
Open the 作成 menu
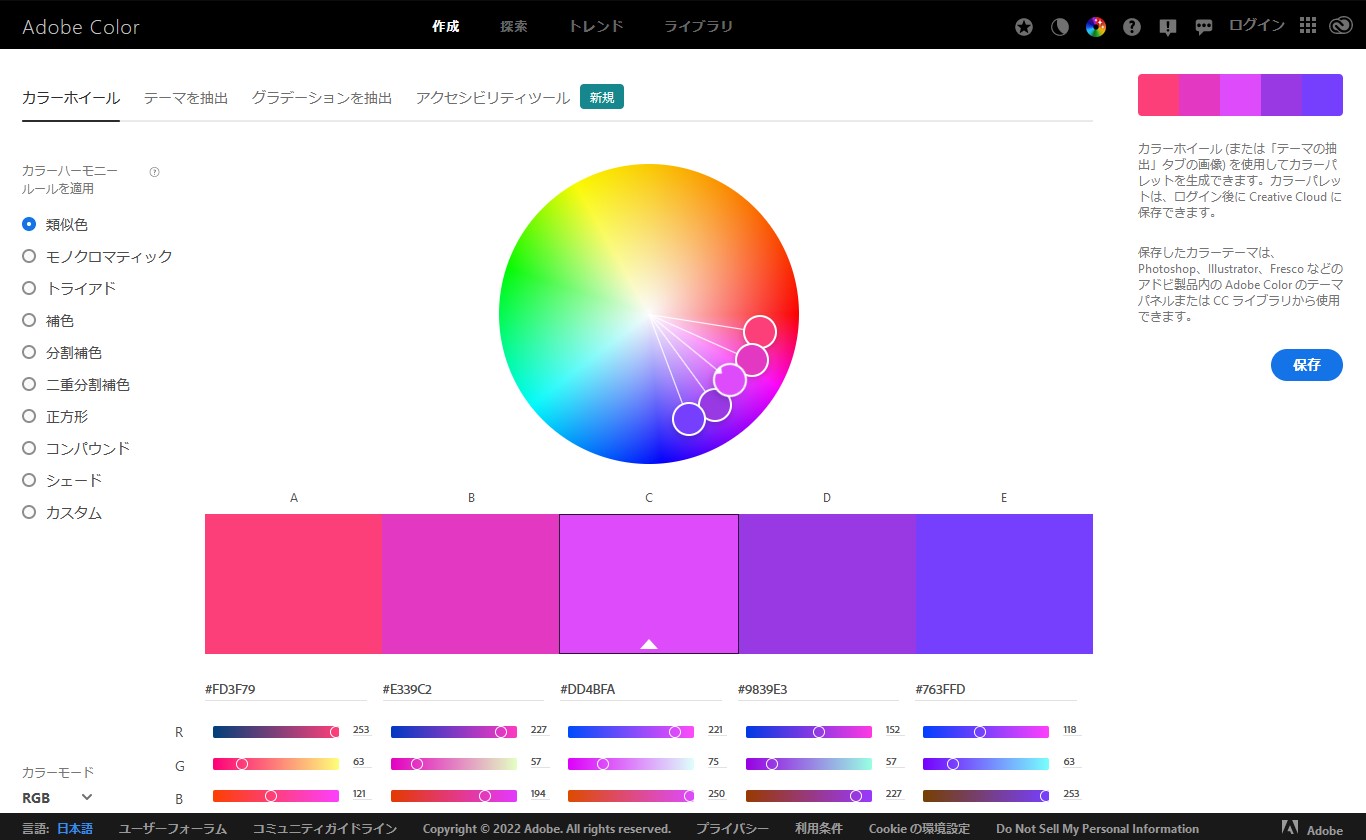click(x=446, y=26)
